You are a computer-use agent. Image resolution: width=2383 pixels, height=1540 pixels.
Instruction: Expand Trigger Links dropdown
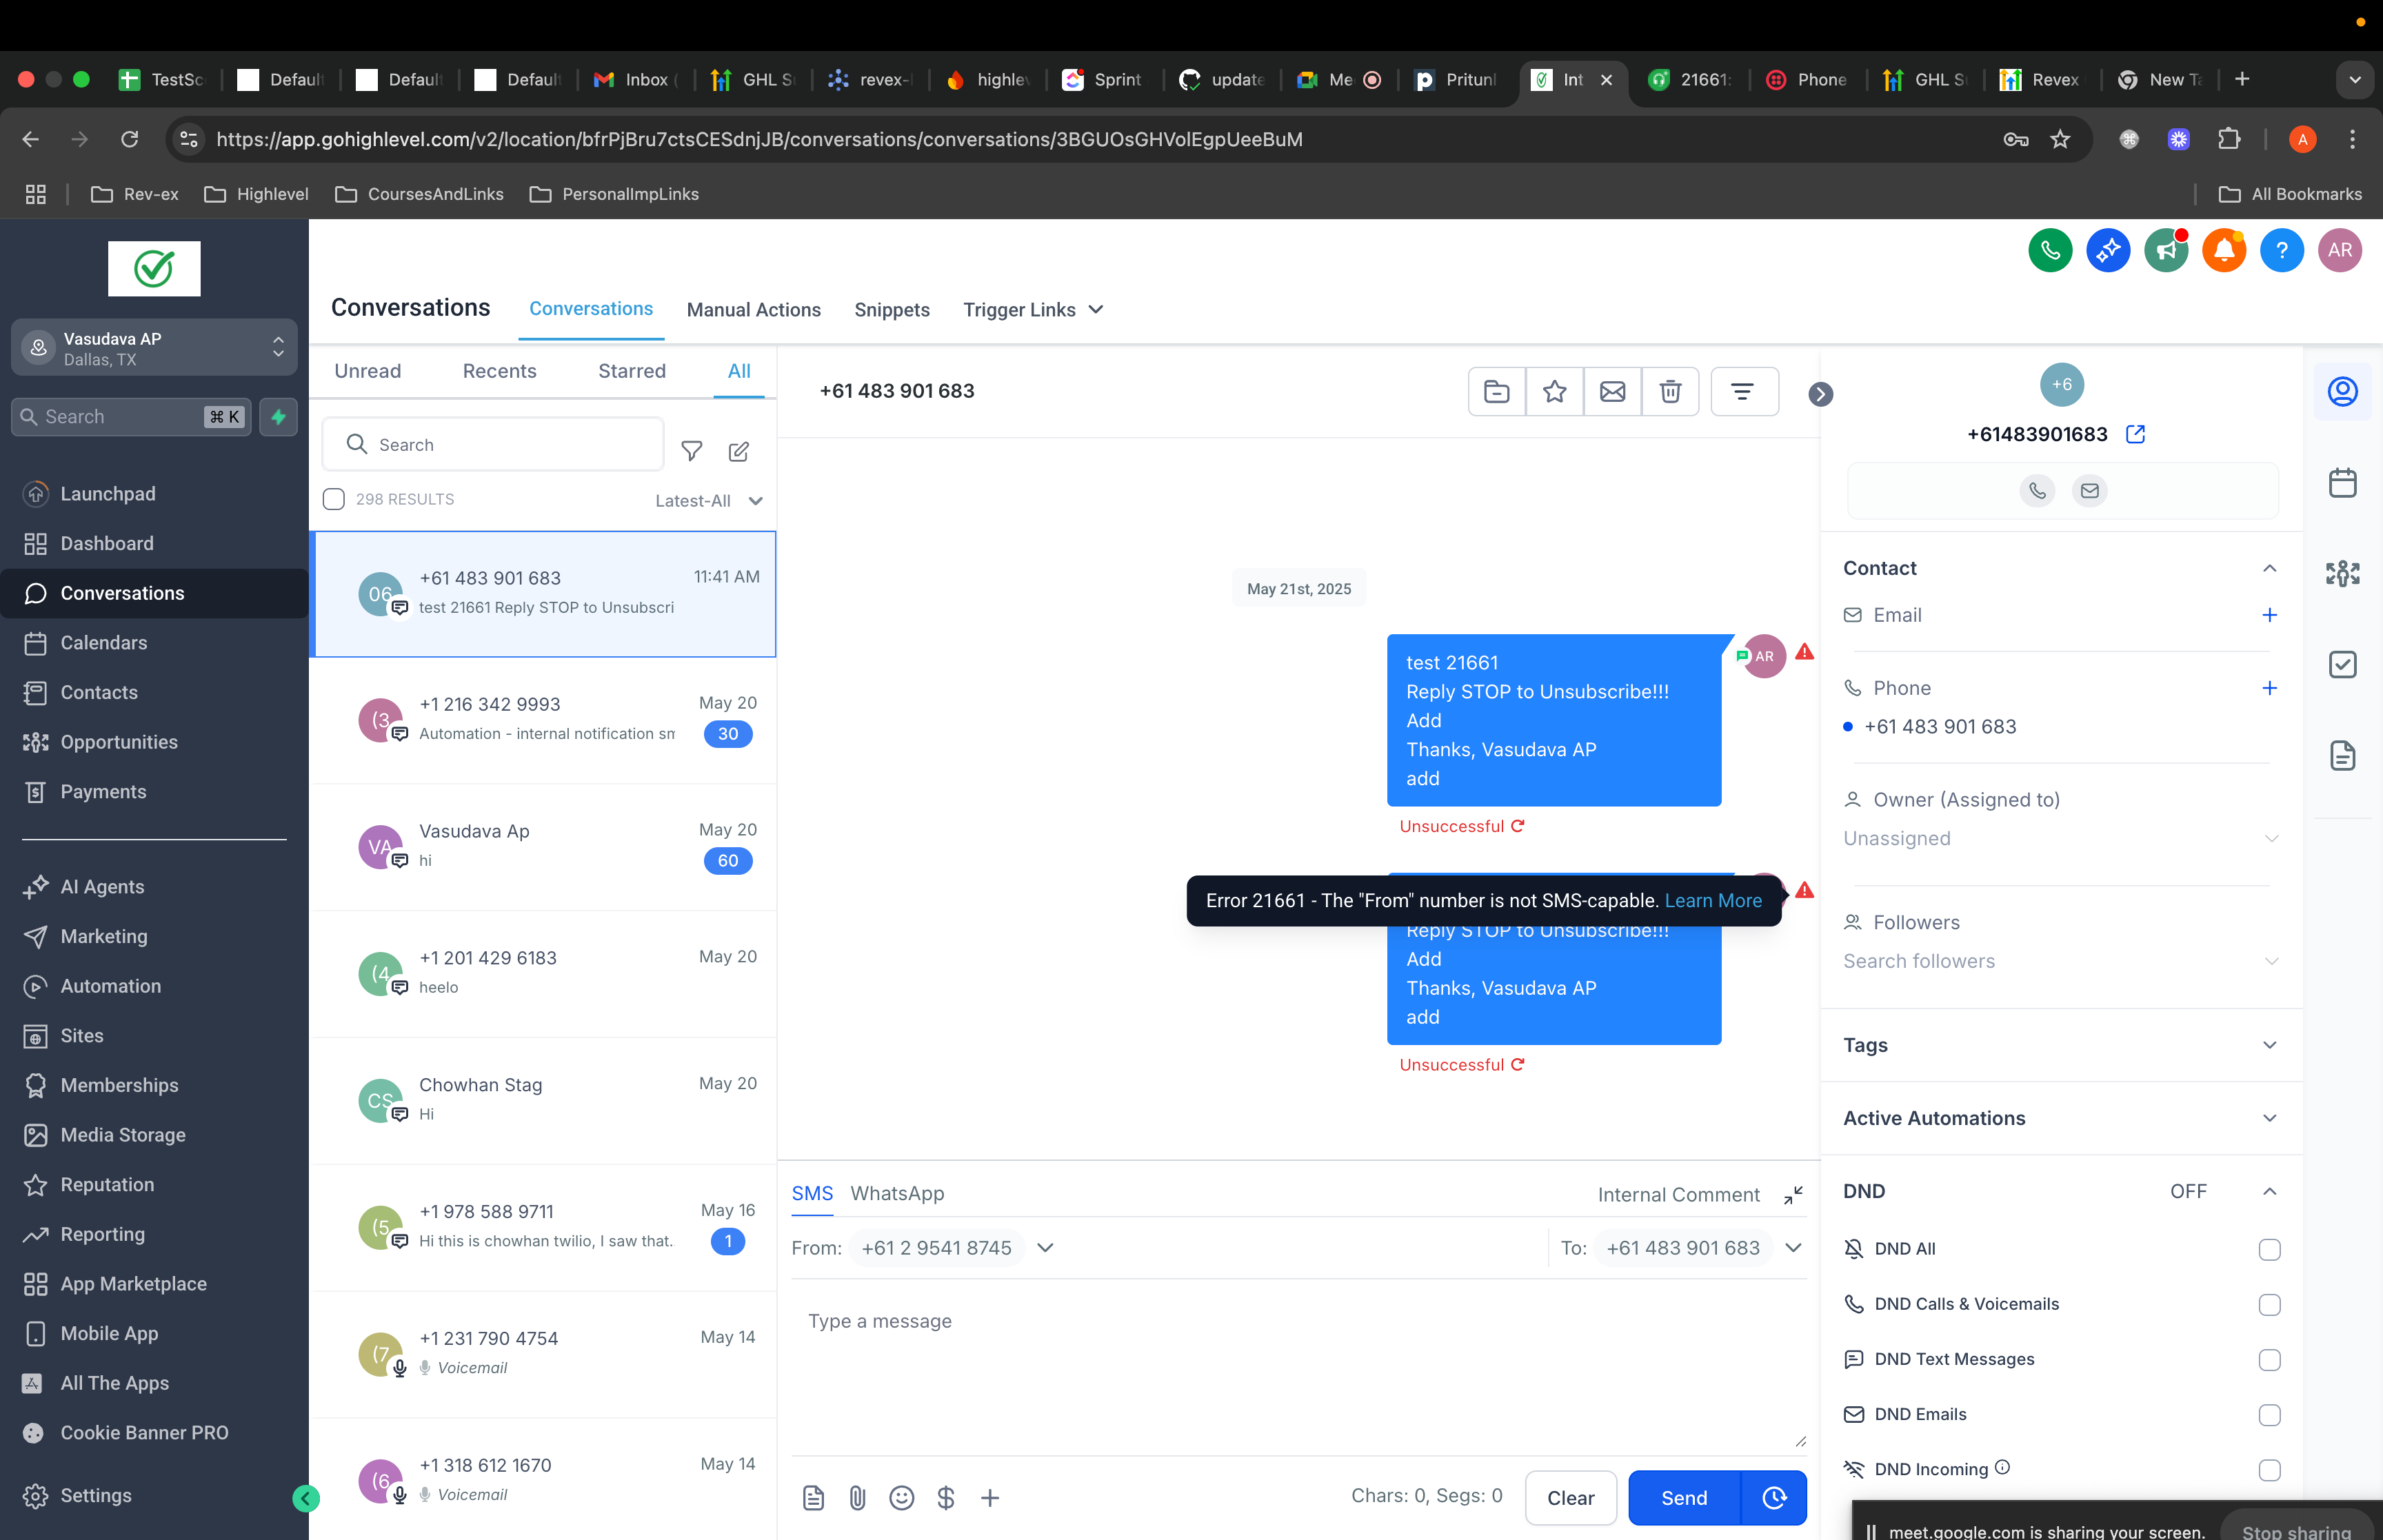[1033, 310]
